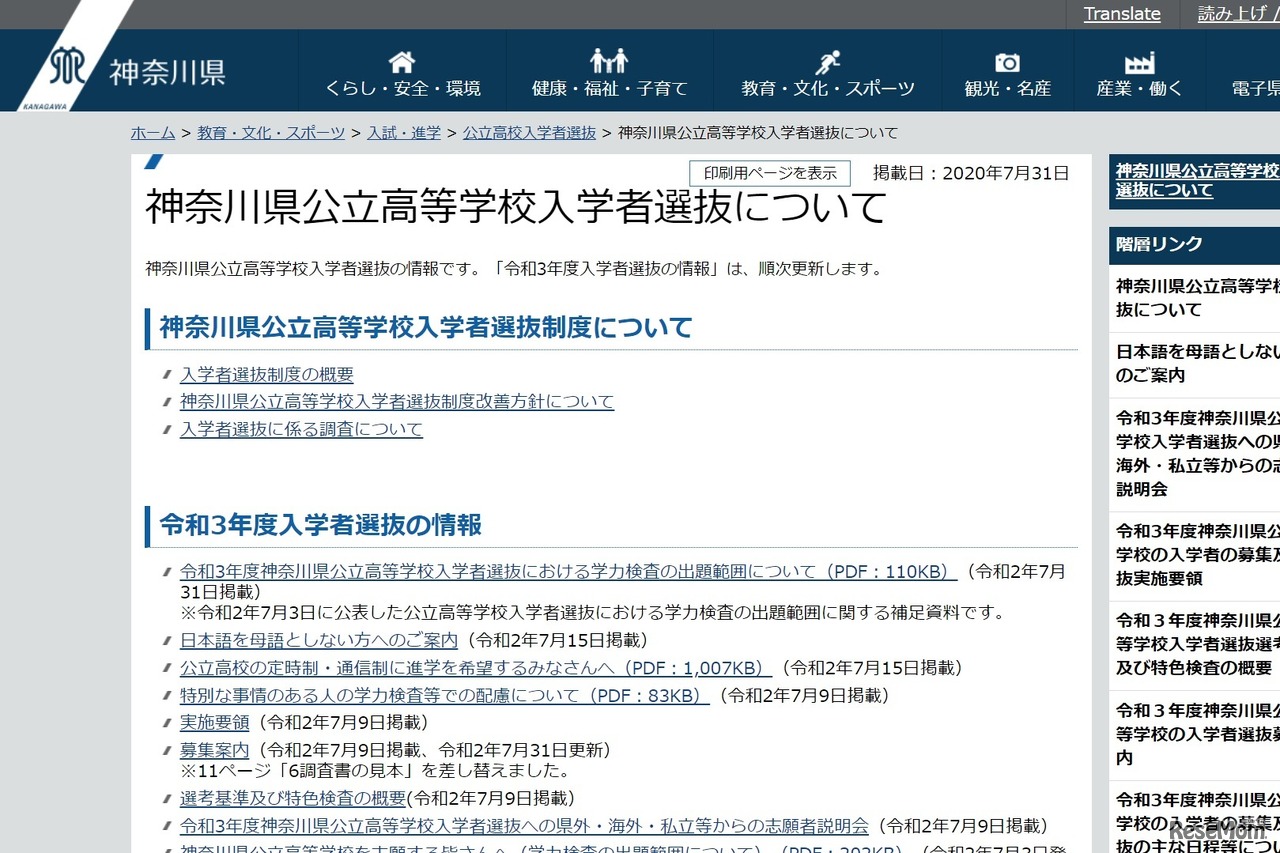The image size is (1280, 853).
Task: Open 入学者選抜制度の概要
Action: tap(264, 374)
